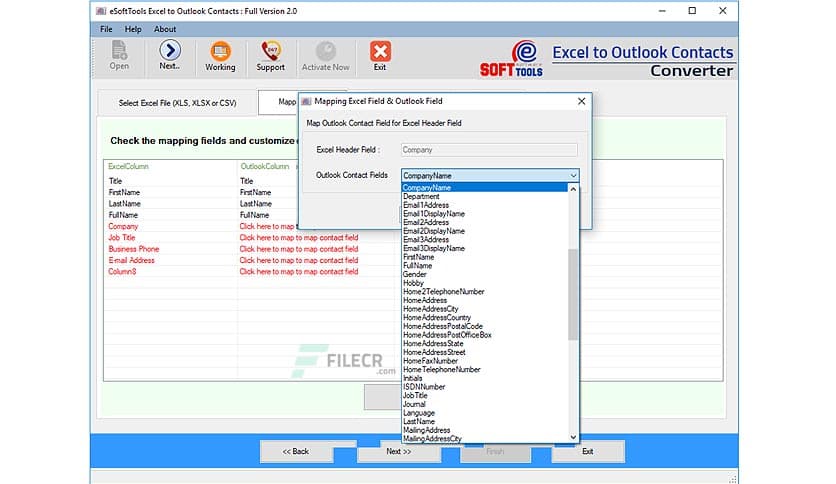The image size is (836, 484).
Task: Select CompanyName in the dropdown list
Action: tap(484, 188)
